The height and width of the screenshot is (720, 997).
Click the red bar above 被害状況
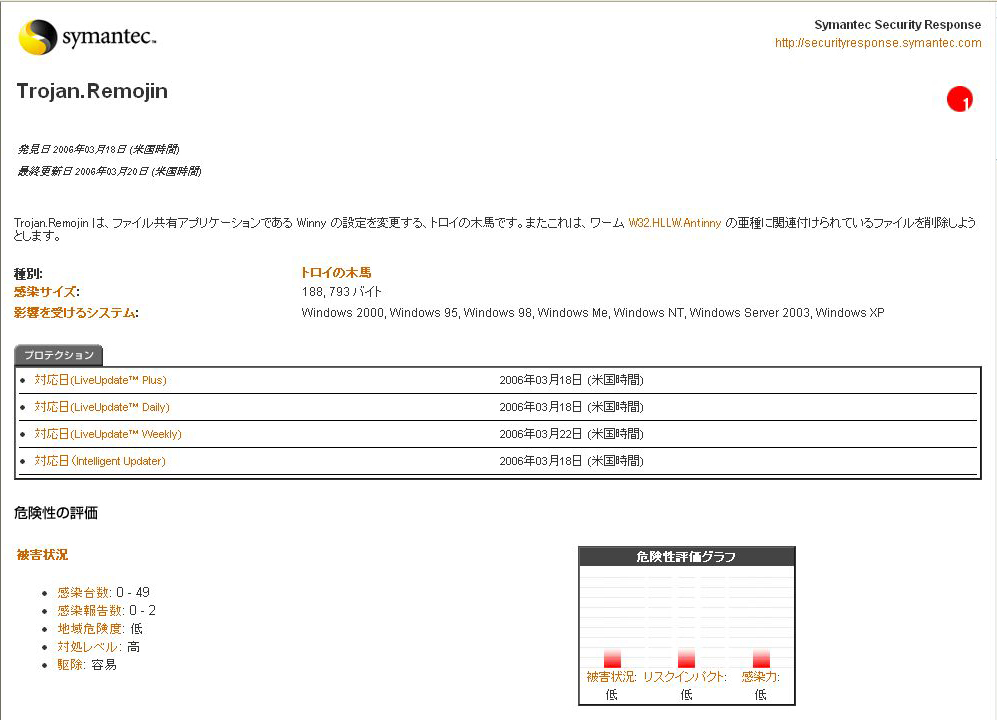(x=612, y=658)
